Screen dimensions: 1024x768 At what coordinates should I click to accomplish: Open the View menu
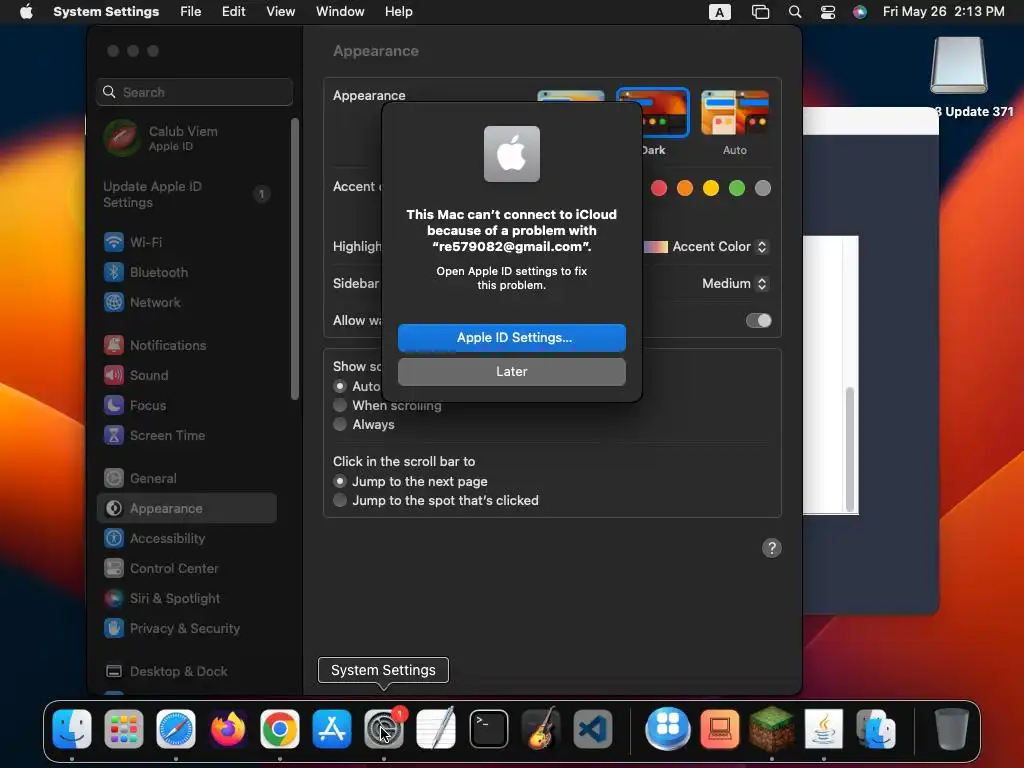click(x=280, y=12)
